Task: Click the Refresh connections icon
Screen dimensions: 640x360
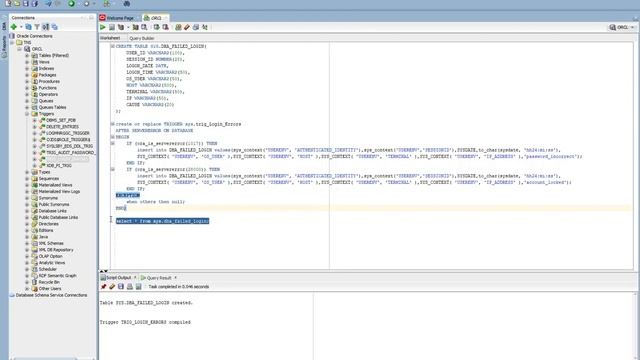Action: (x=28, y=27)
